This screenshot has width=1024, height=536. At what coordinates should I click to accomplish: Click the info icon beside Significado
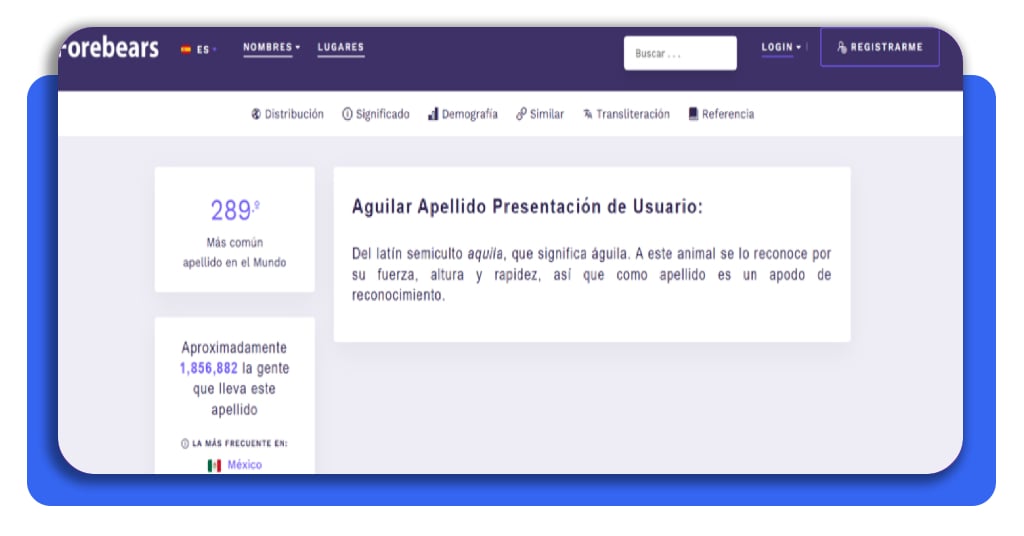(347, 114)
